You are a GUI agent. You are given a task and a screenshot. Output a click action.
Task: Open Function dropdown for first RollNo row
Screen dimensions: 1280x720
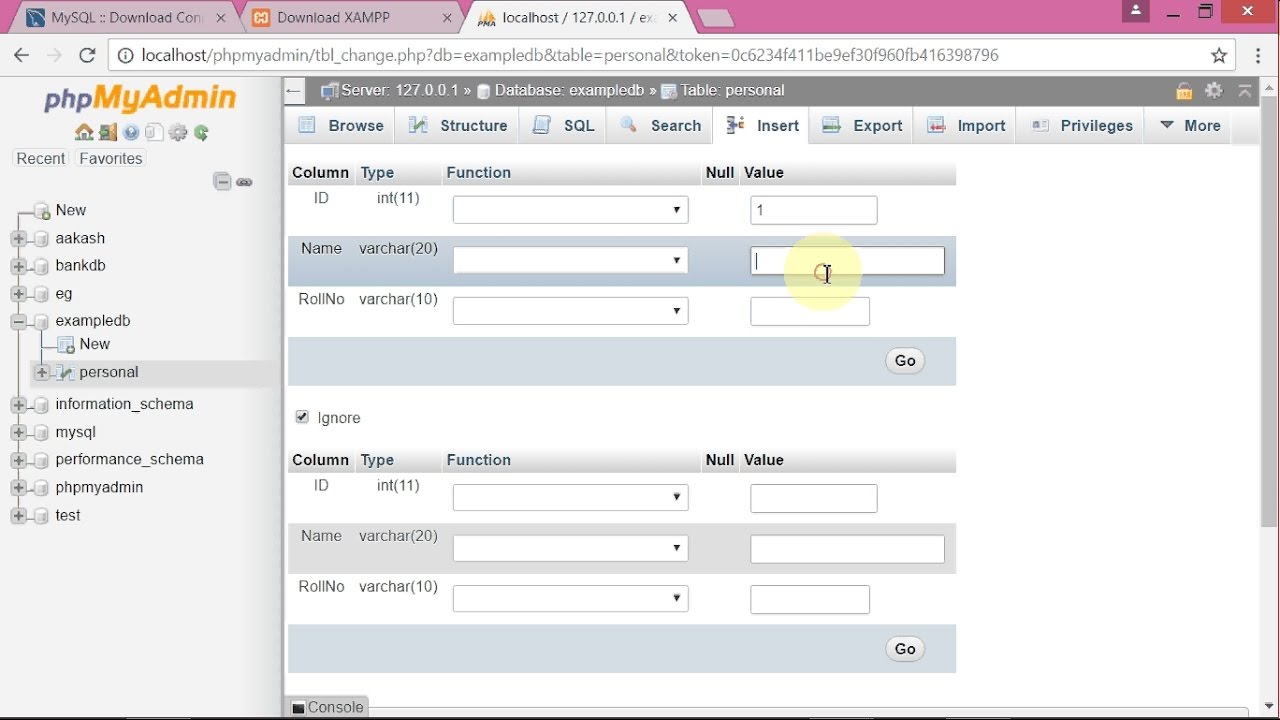[570, 311]
